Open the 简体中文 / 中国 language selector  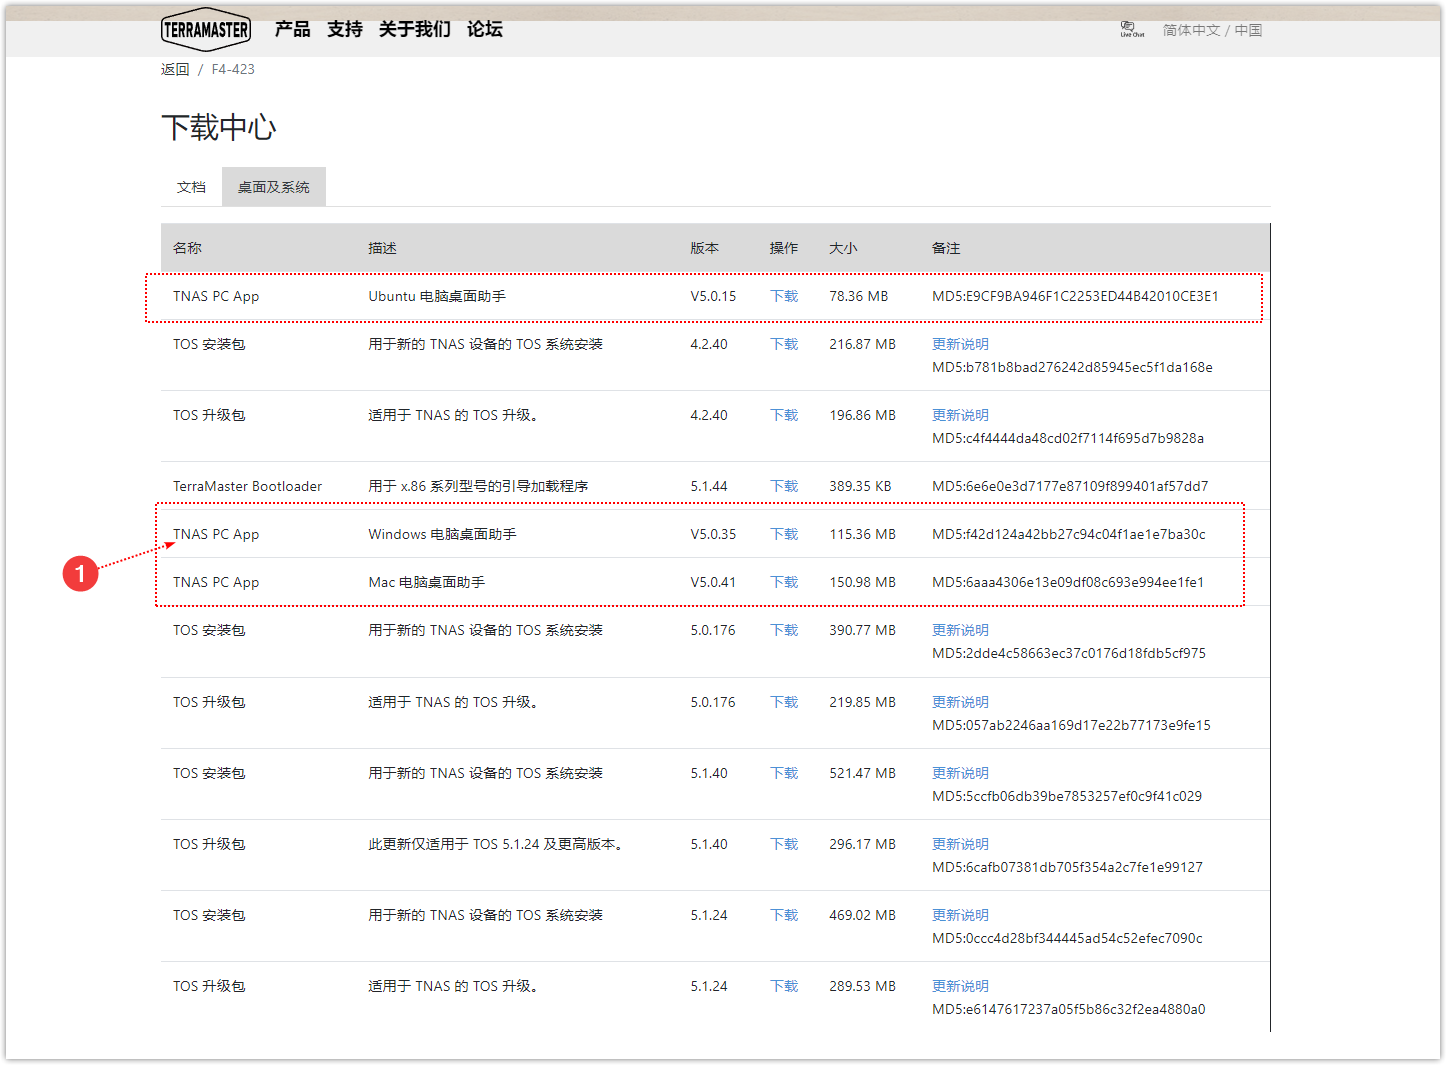point(1212,30)
